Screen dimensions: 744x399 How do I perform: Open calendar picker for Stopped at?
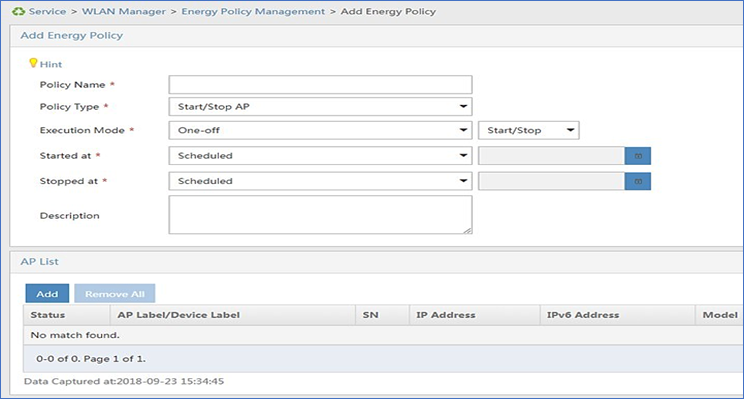point(638,181)
